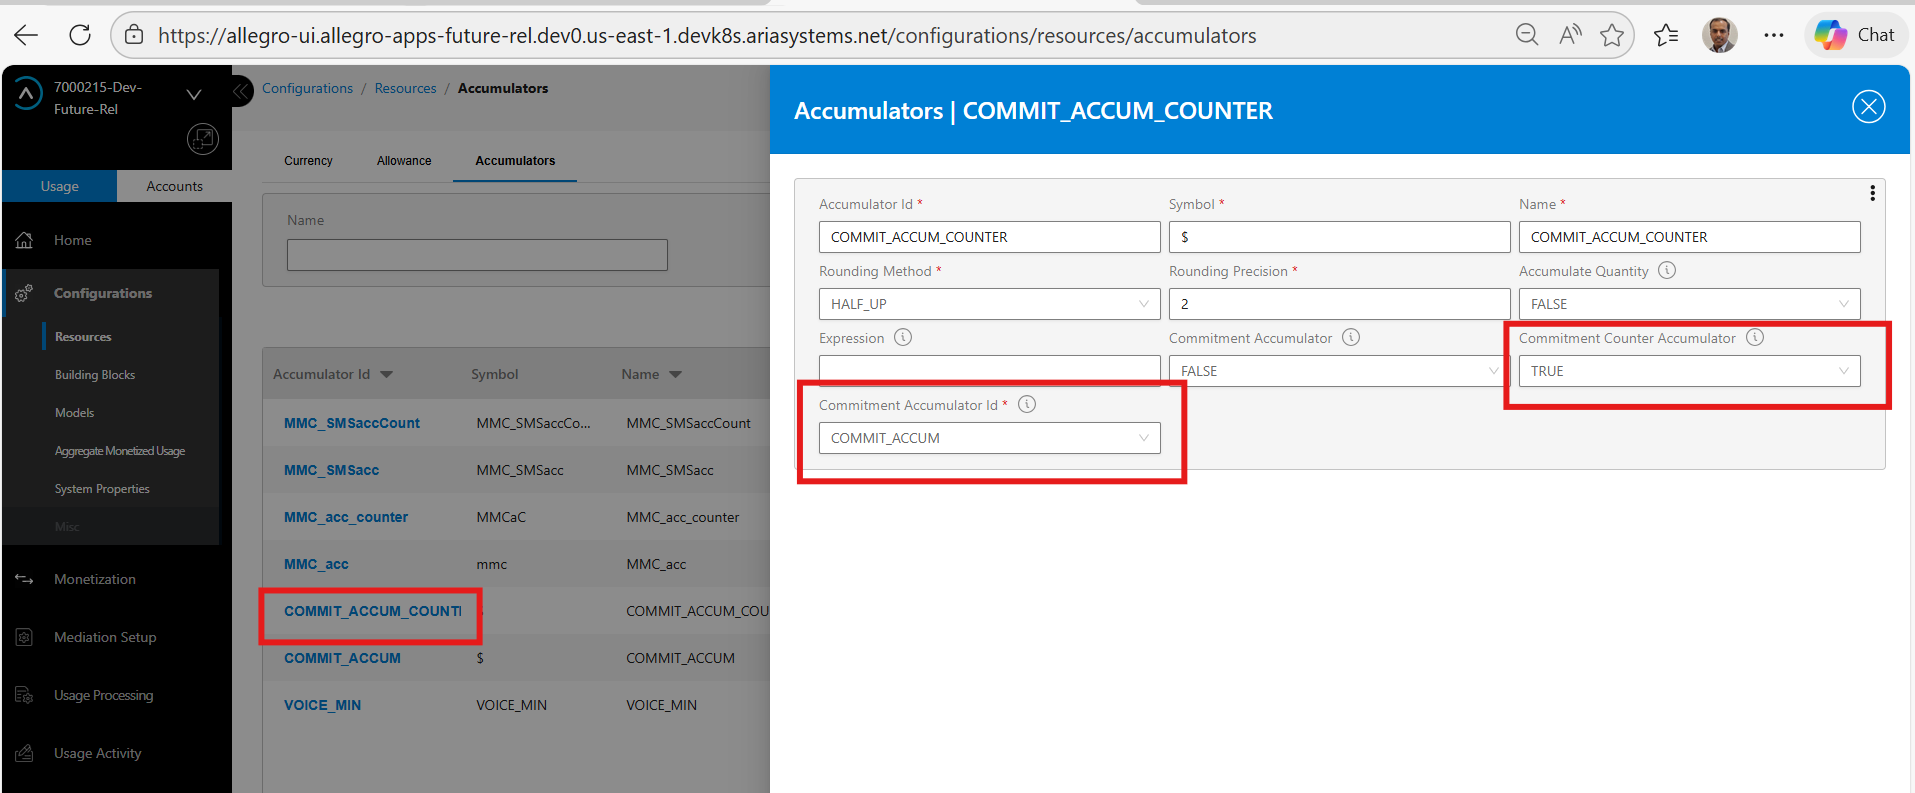Image resolution: width=1915 pixels, height=793 pixels.
Task: Activate the Read aloud icon
Action: [x=1570, y=36]
